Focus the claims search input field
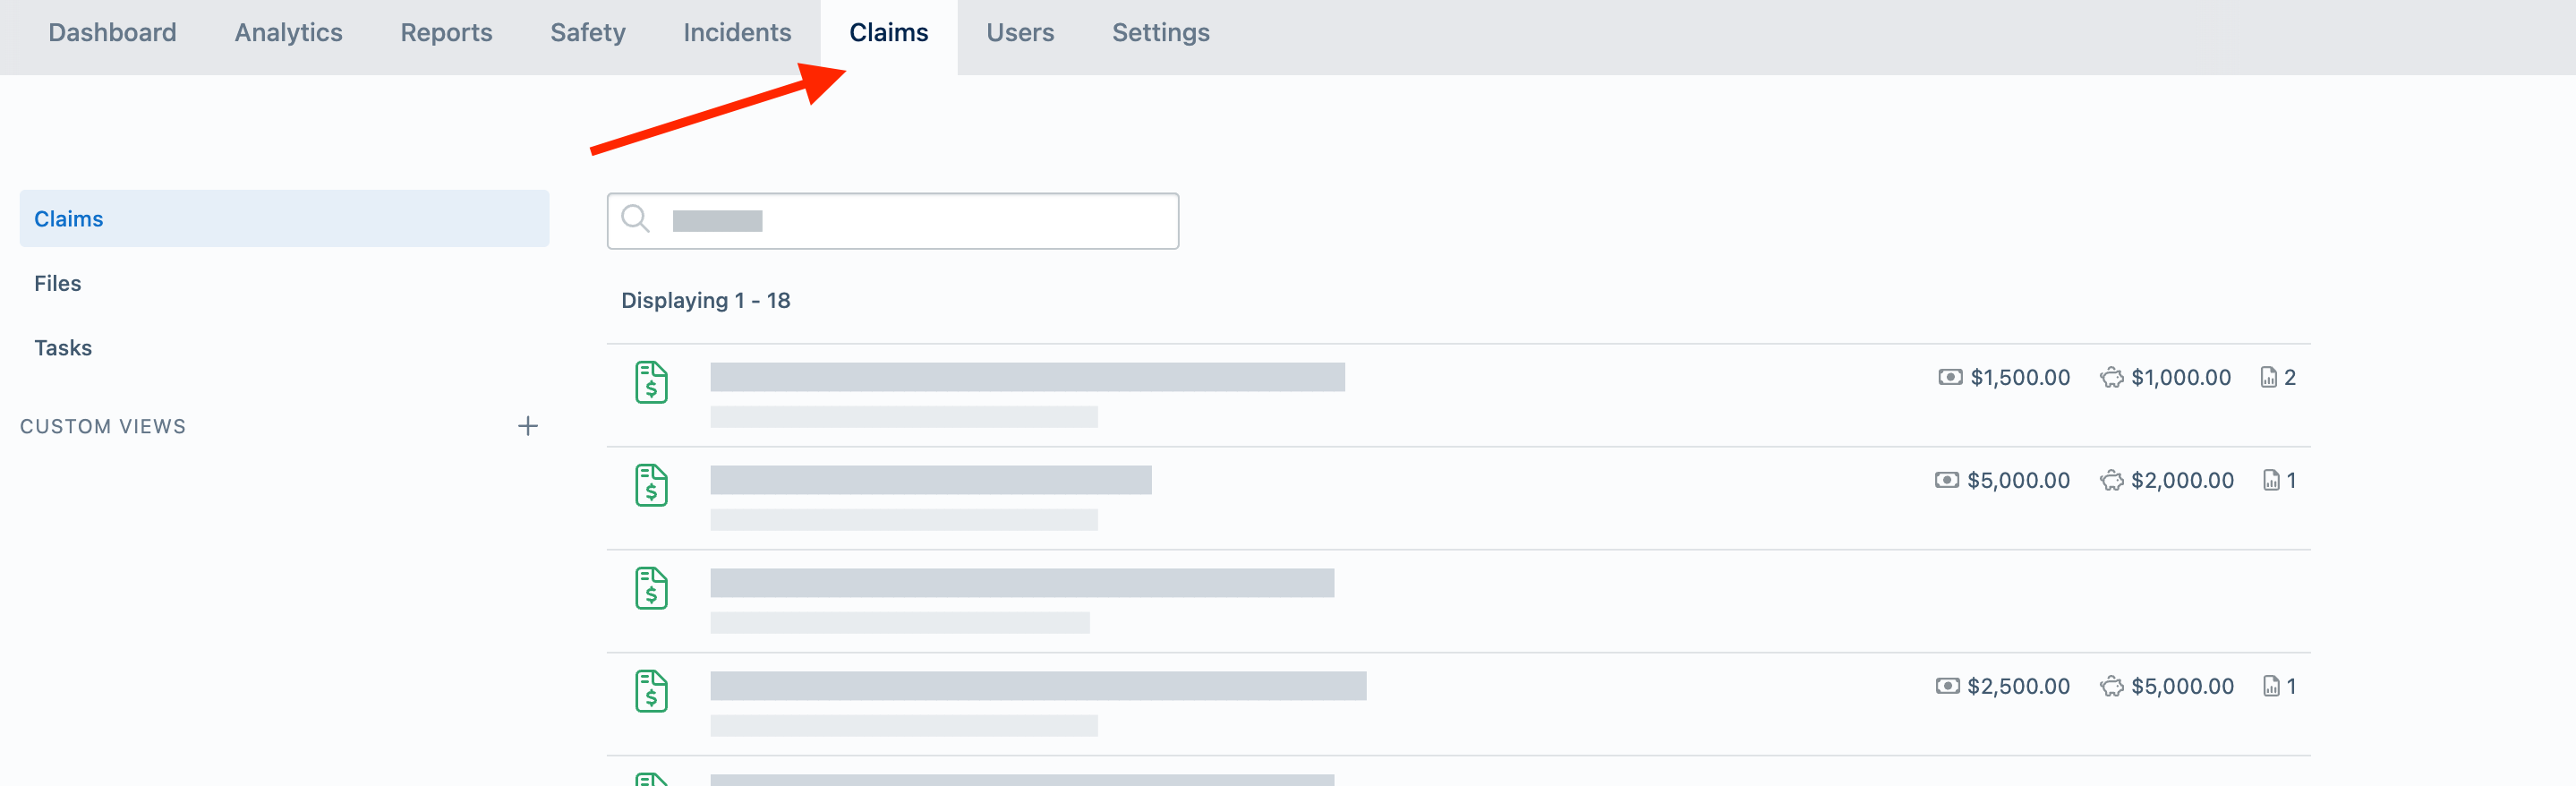Viewport: 2576px width, 786px height. coord(892,221)
